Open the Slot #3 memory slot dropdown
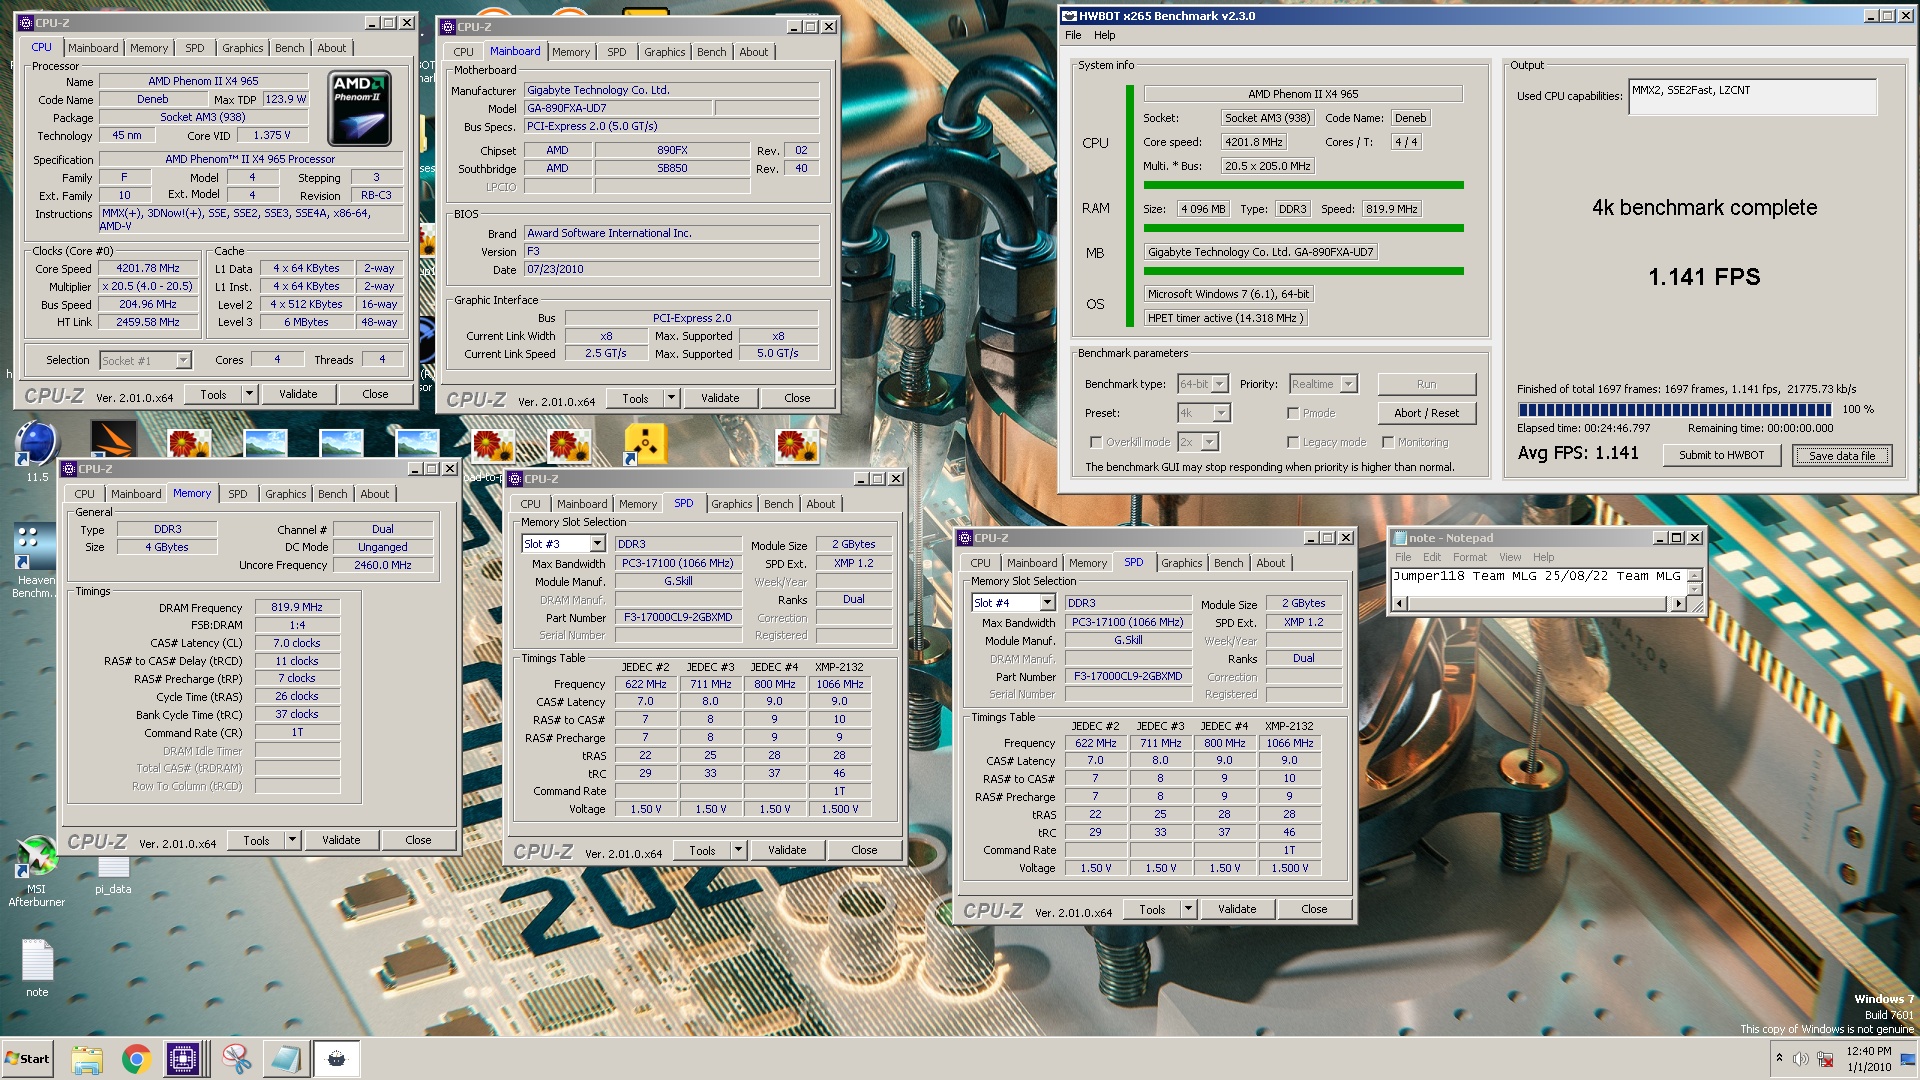Viewport: 1920px width, 1080px height. pyautogui.click(x=597, y=544)
